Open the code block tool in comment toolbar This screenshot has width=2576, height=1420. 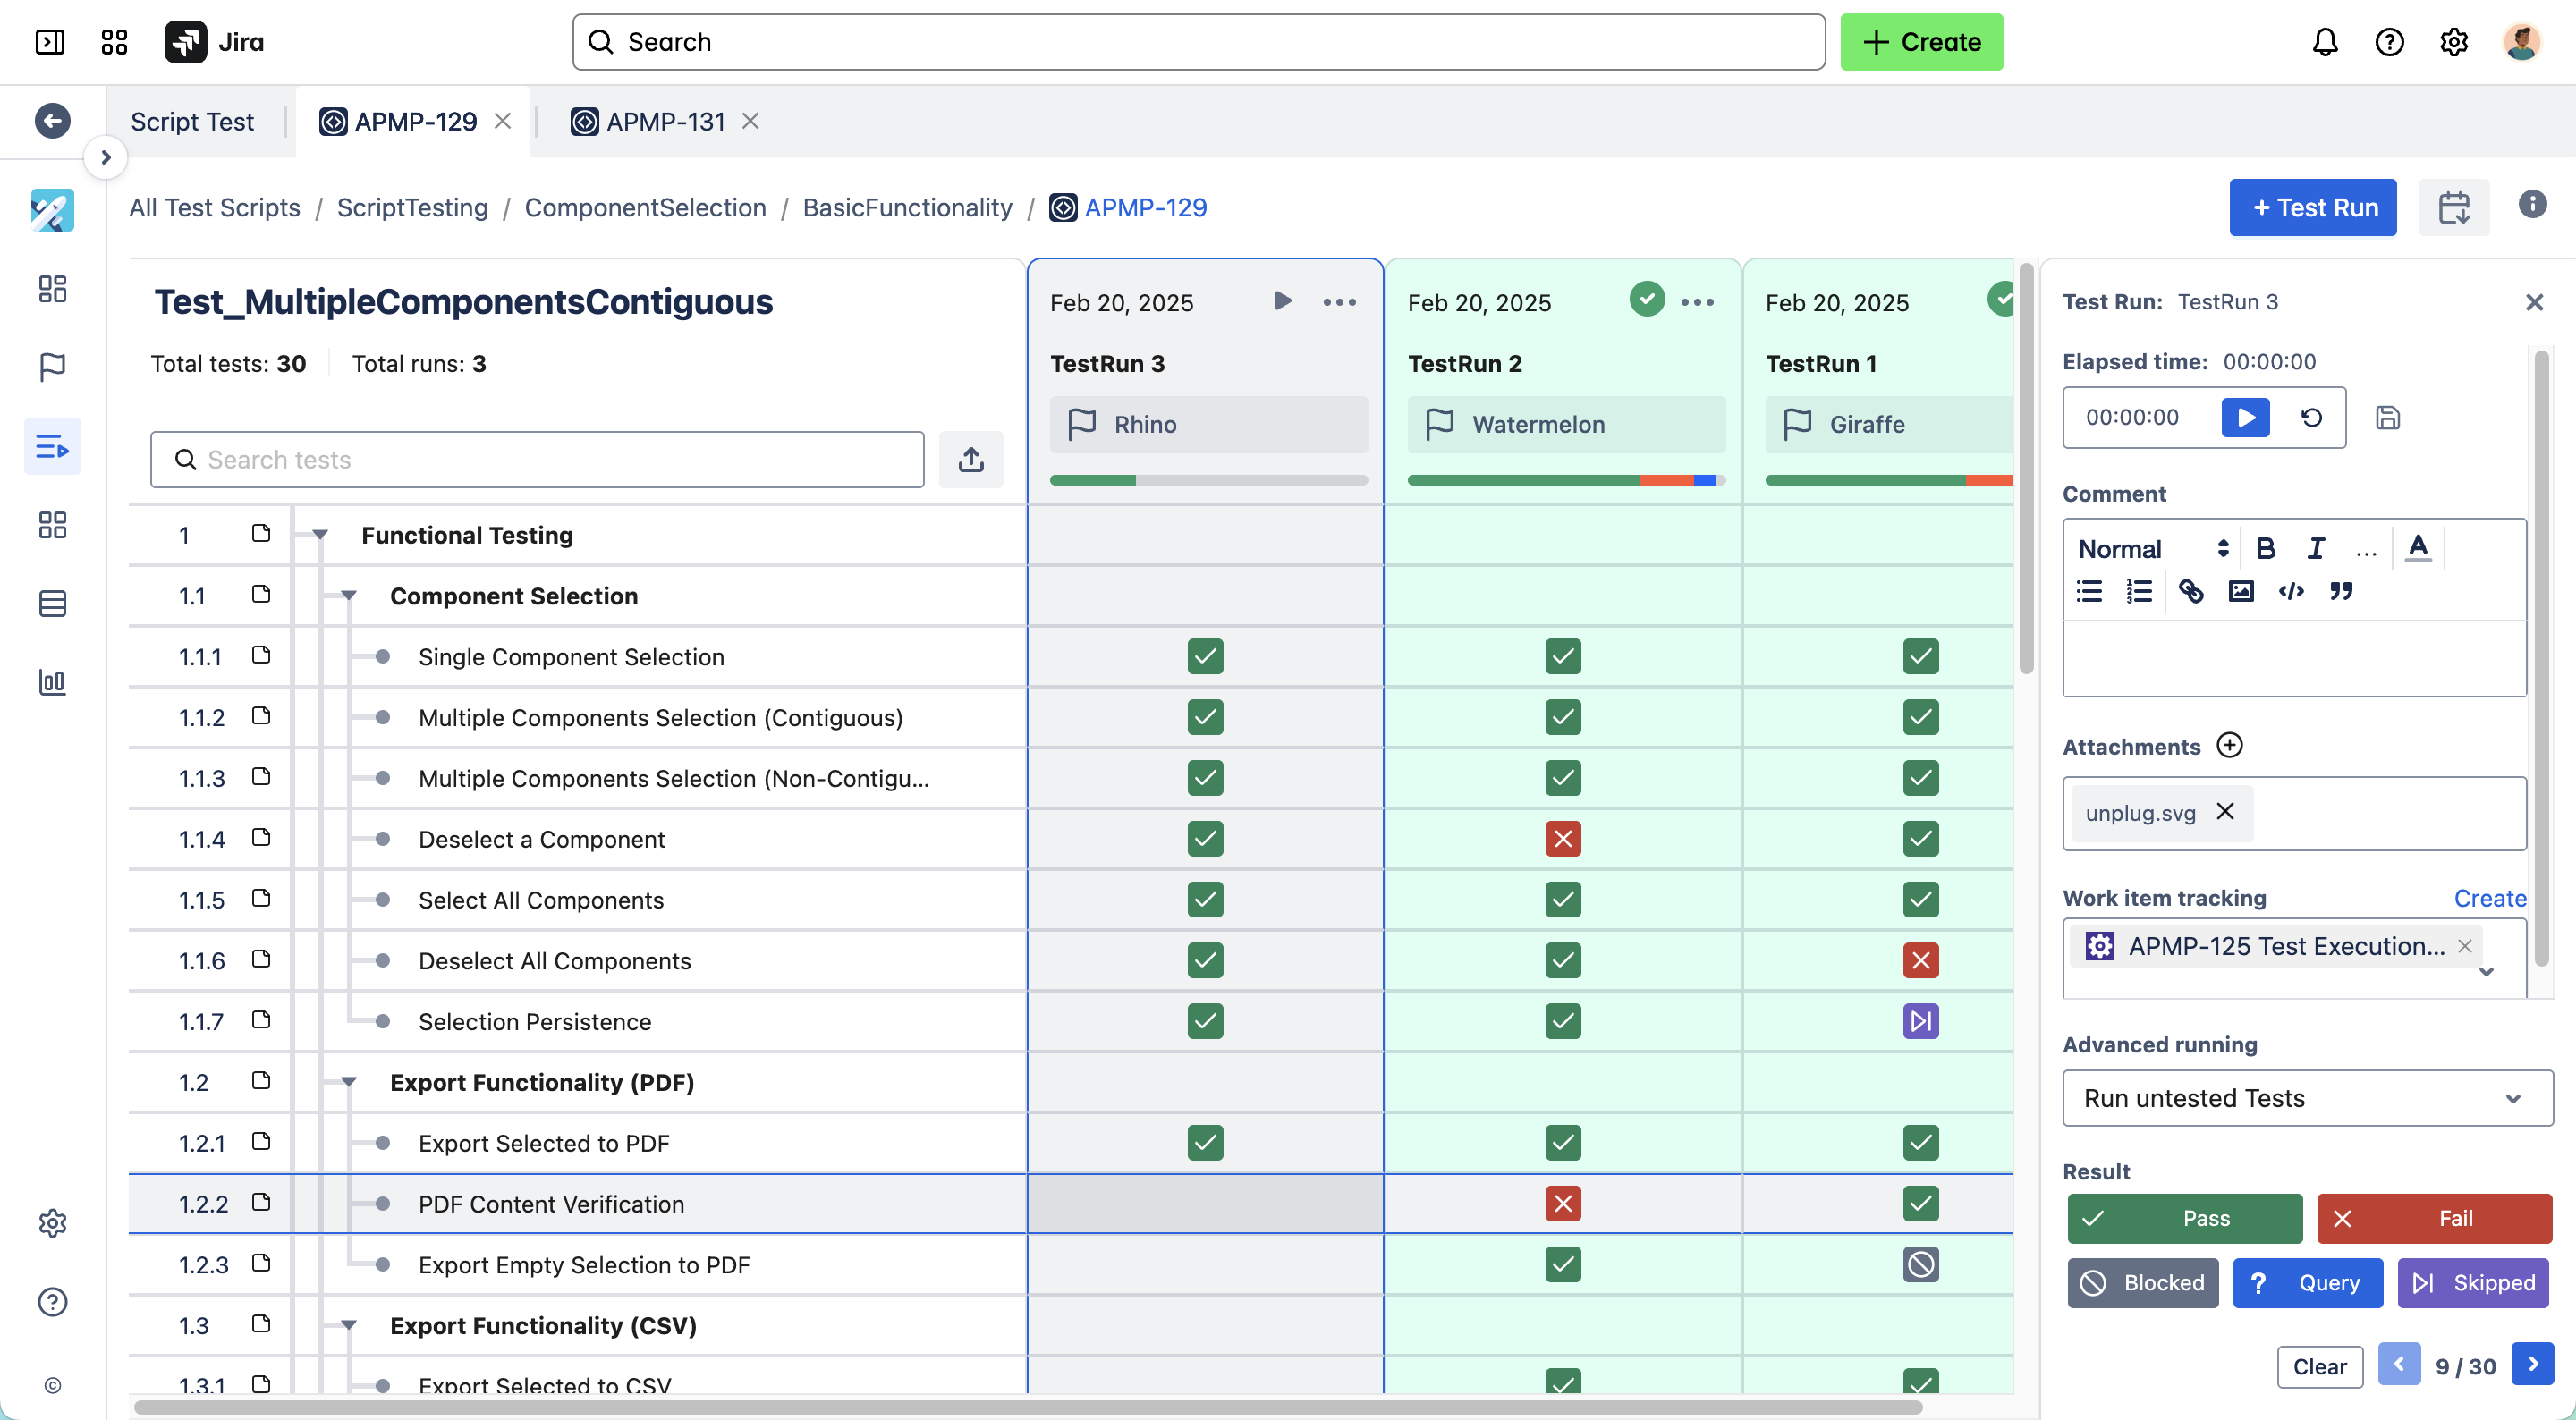tap(2292, 591)
